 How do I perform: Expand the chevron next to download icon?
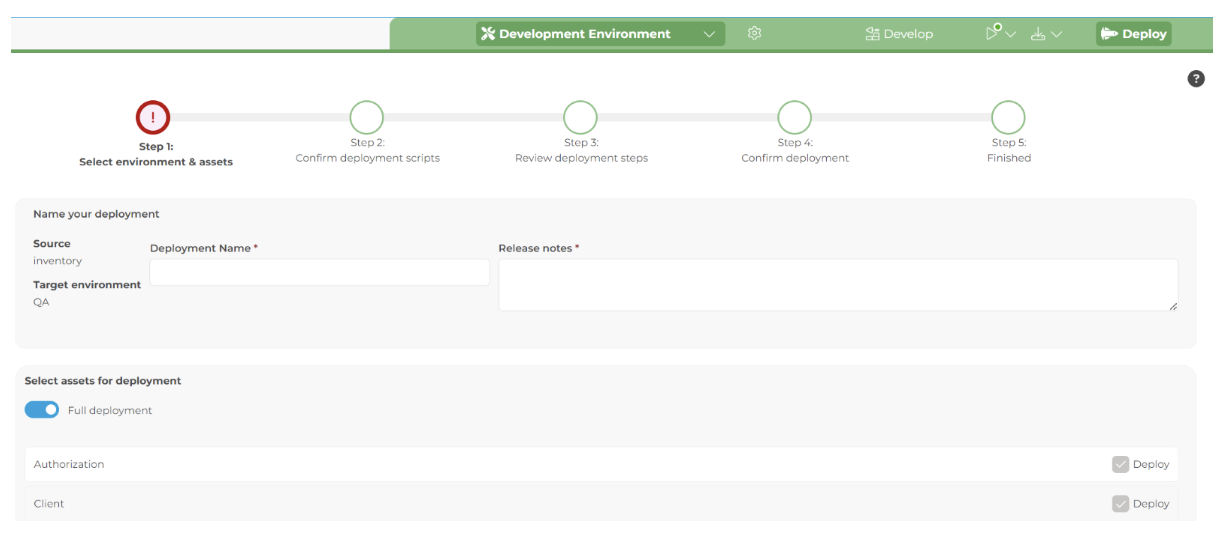tap(1057, 34)
